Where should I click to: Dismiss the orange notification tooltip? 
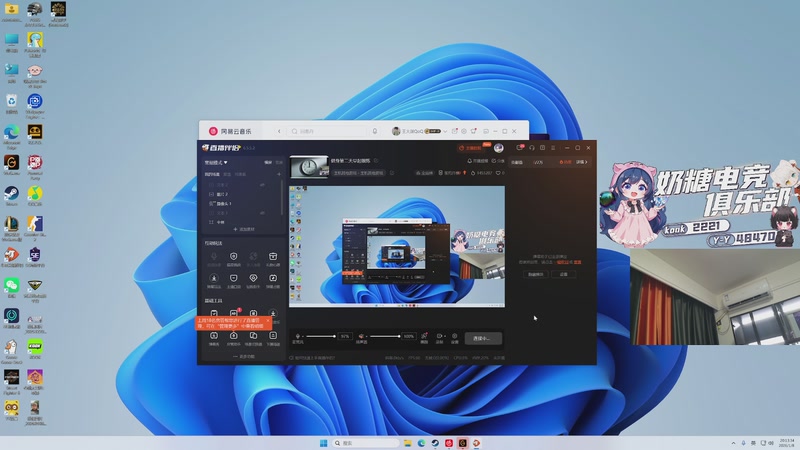pyautogui.click(x=268, y=321)
